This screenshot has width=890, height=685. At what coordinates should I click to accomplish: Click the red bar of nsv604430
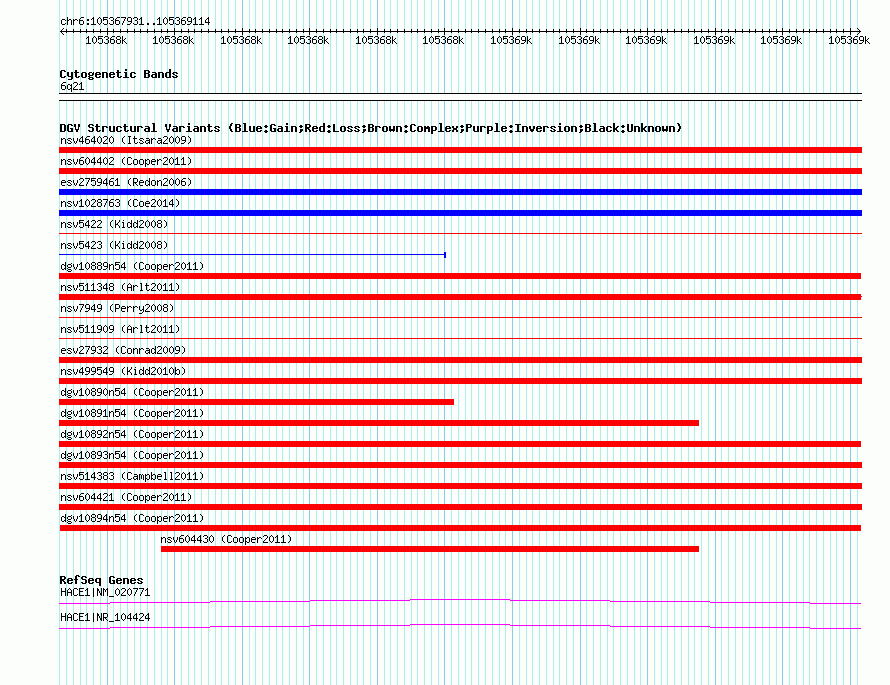coord(430,549)
